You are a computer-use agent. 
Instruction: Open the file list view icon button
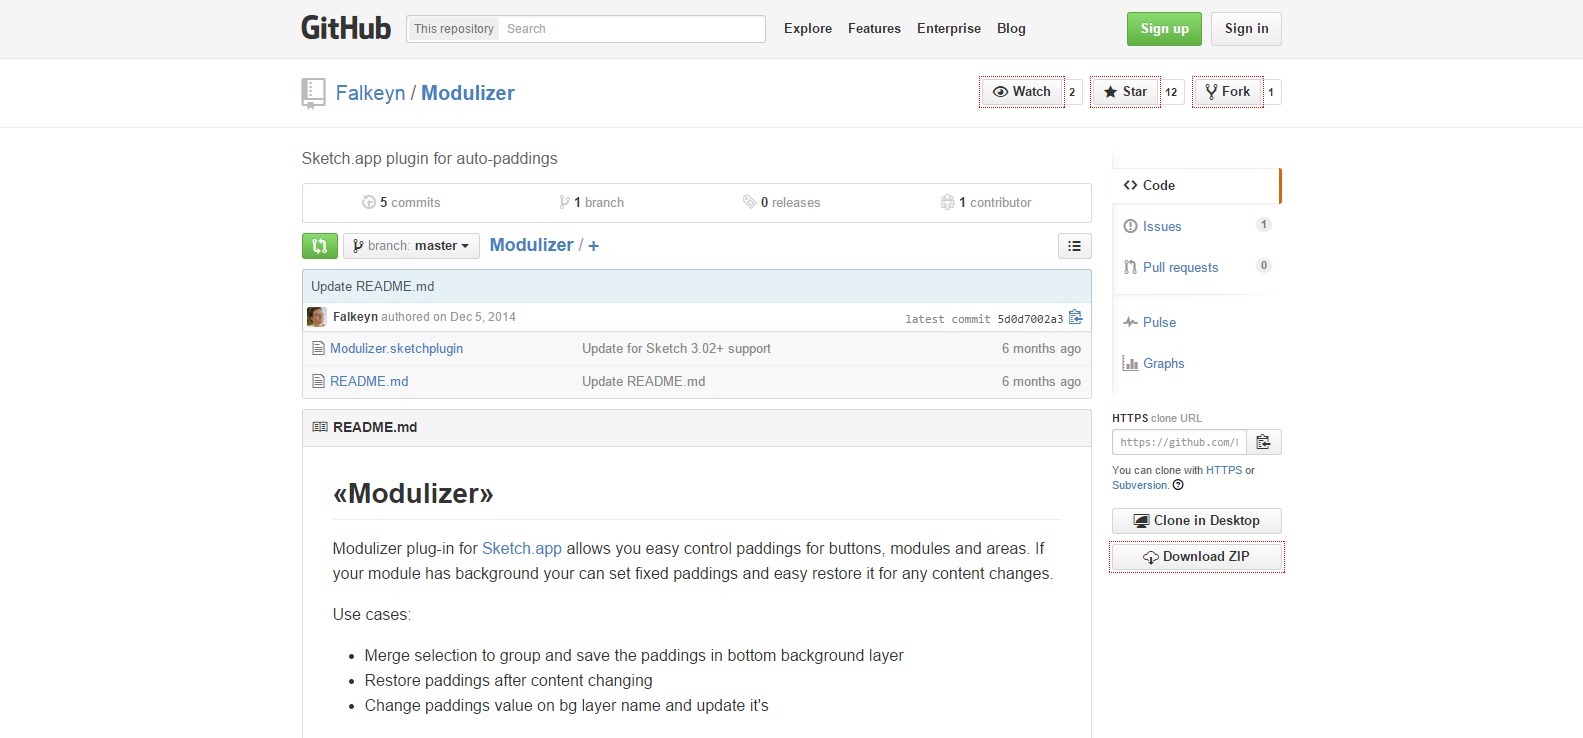click(1074, 246)
